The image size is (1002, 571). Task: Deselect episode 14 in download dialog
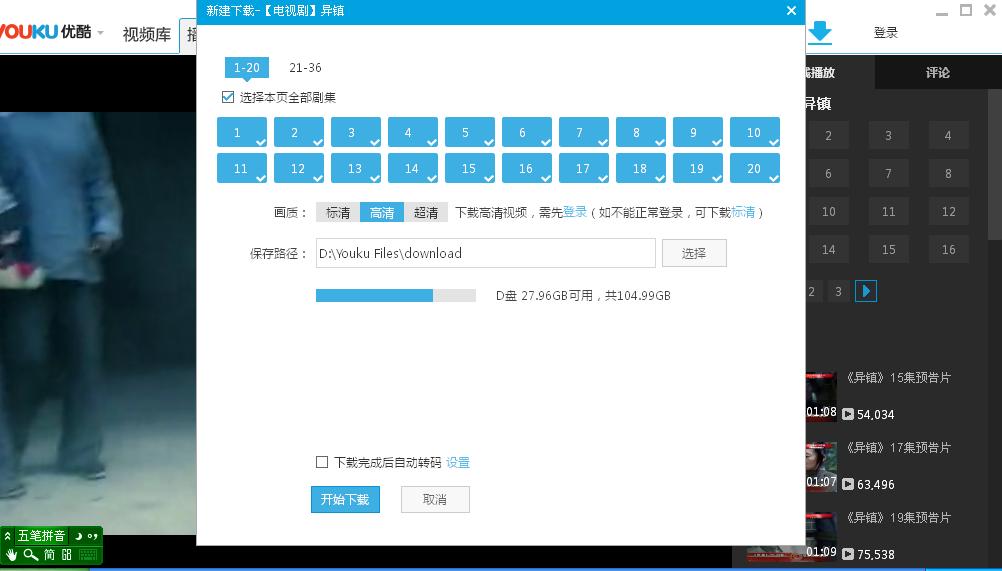pyautogui.click(x=412, y=168)
